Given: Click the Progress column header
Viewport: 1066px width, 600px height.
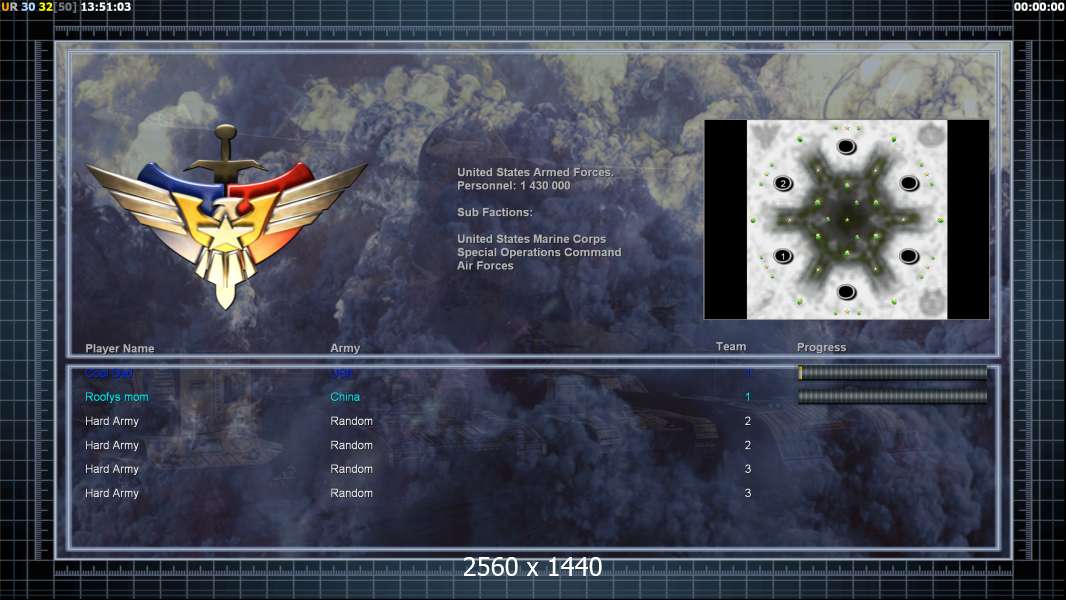Looking at the screenshot, I should [x=821, y=347].
